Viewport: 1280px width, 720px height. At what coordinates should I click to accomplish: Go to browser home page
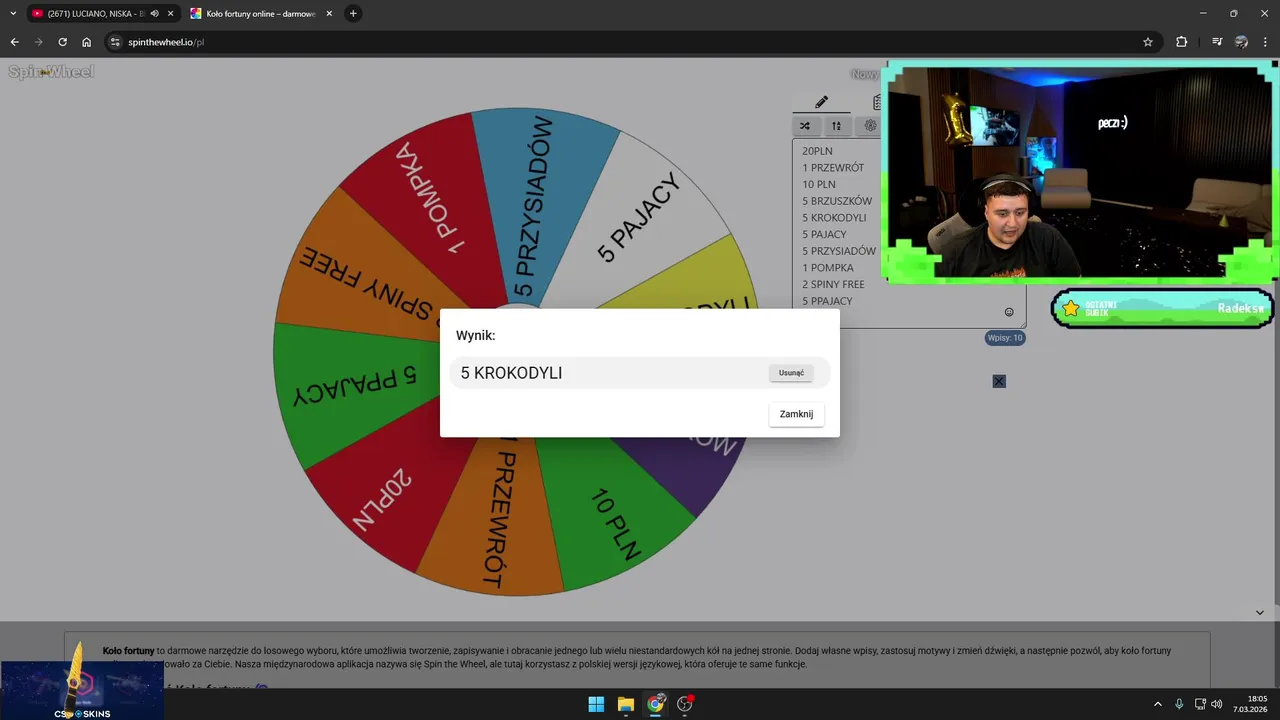coord(87,42)
